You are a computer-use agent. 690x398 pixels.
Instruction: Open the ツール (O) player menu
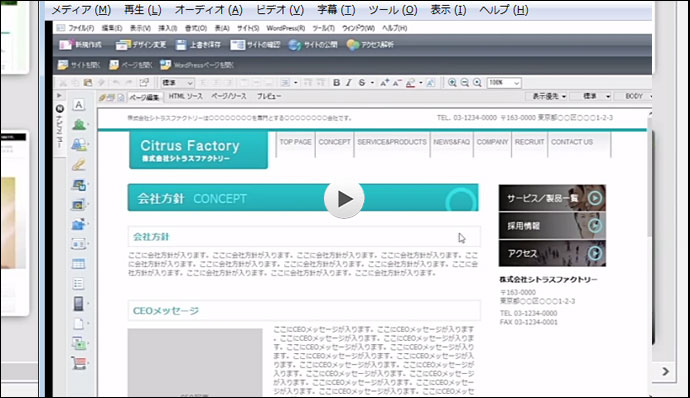point(393,10)
